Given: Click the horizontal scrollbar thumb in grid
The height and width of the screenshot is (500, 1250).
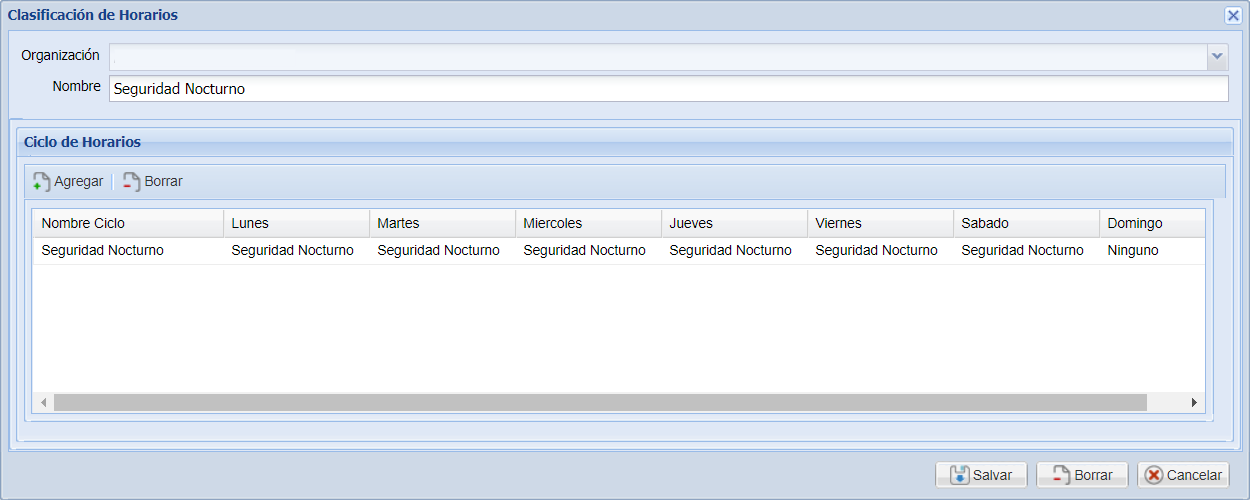Looking at the screenshot, I should click(x=600, y=403).
